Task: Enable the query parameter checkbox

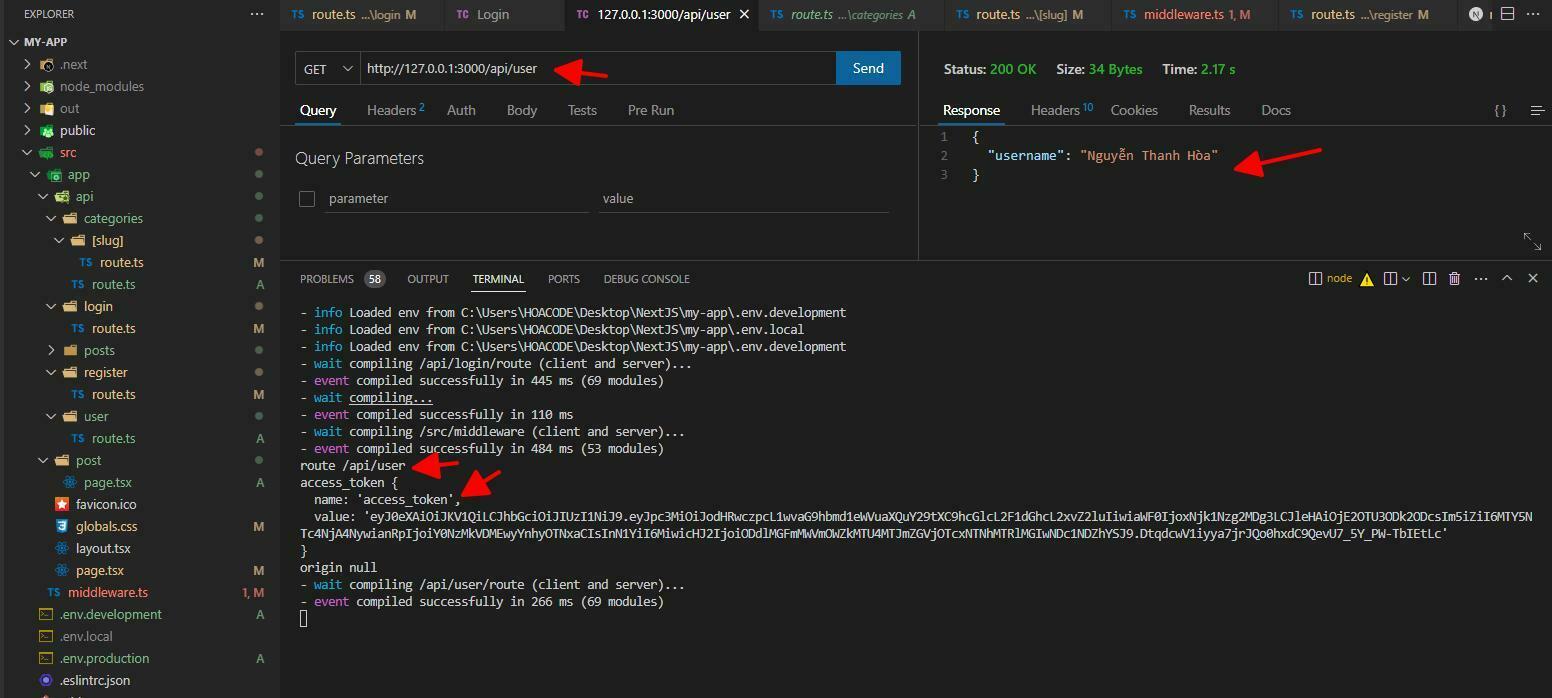Action: pos(307,198)
